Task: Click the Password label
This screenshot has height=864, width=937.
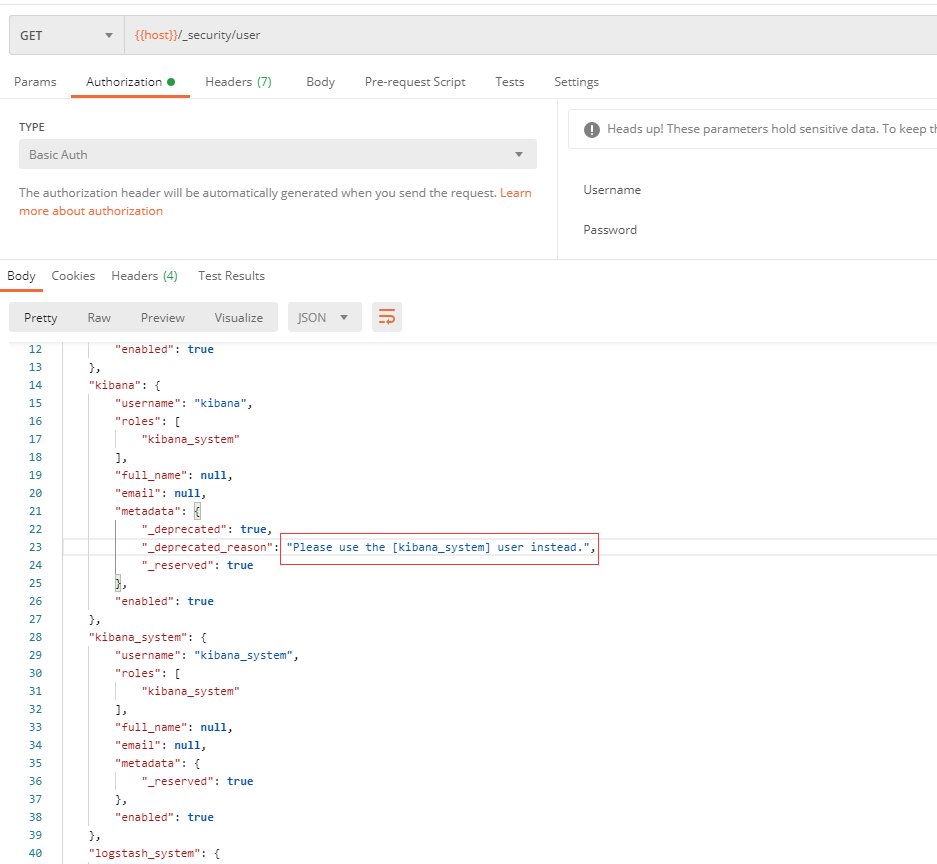Action: point(610,230)
